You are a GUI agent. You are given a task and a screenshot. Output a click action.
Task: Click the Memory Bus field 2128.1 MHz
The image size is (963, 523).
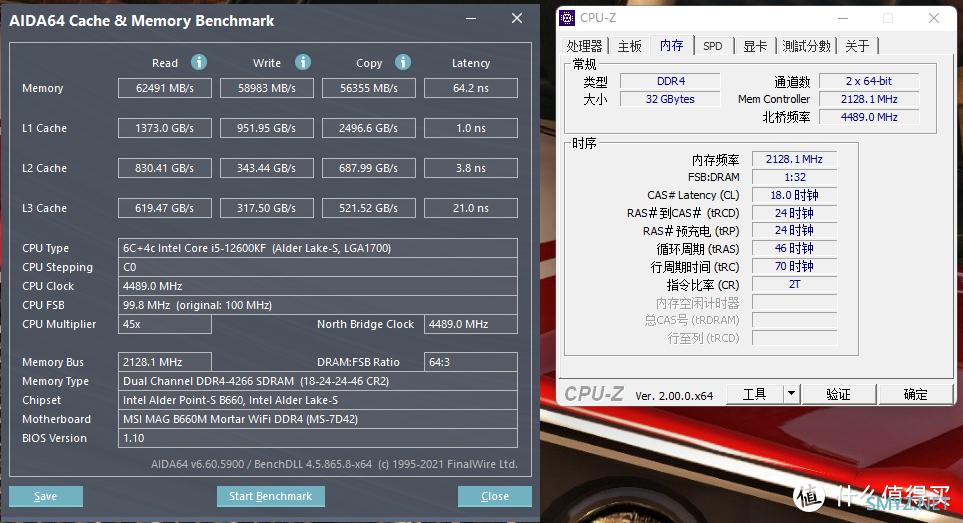(165, 362)
